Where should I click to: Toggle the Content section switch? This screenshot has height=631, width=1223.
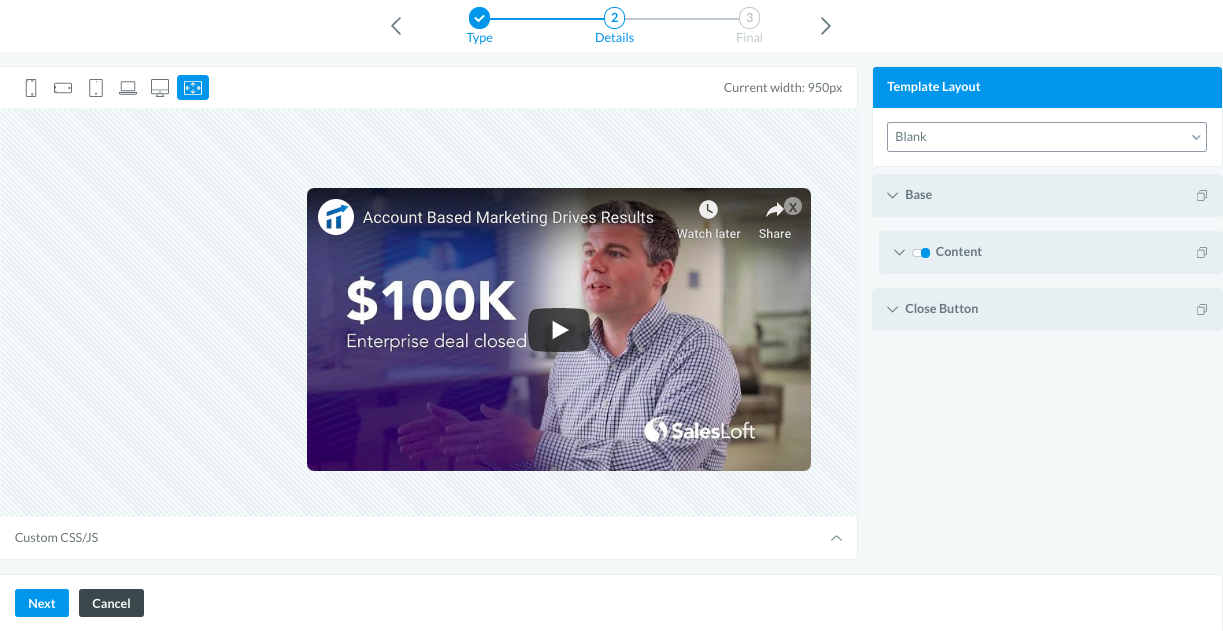click(922, 253)
